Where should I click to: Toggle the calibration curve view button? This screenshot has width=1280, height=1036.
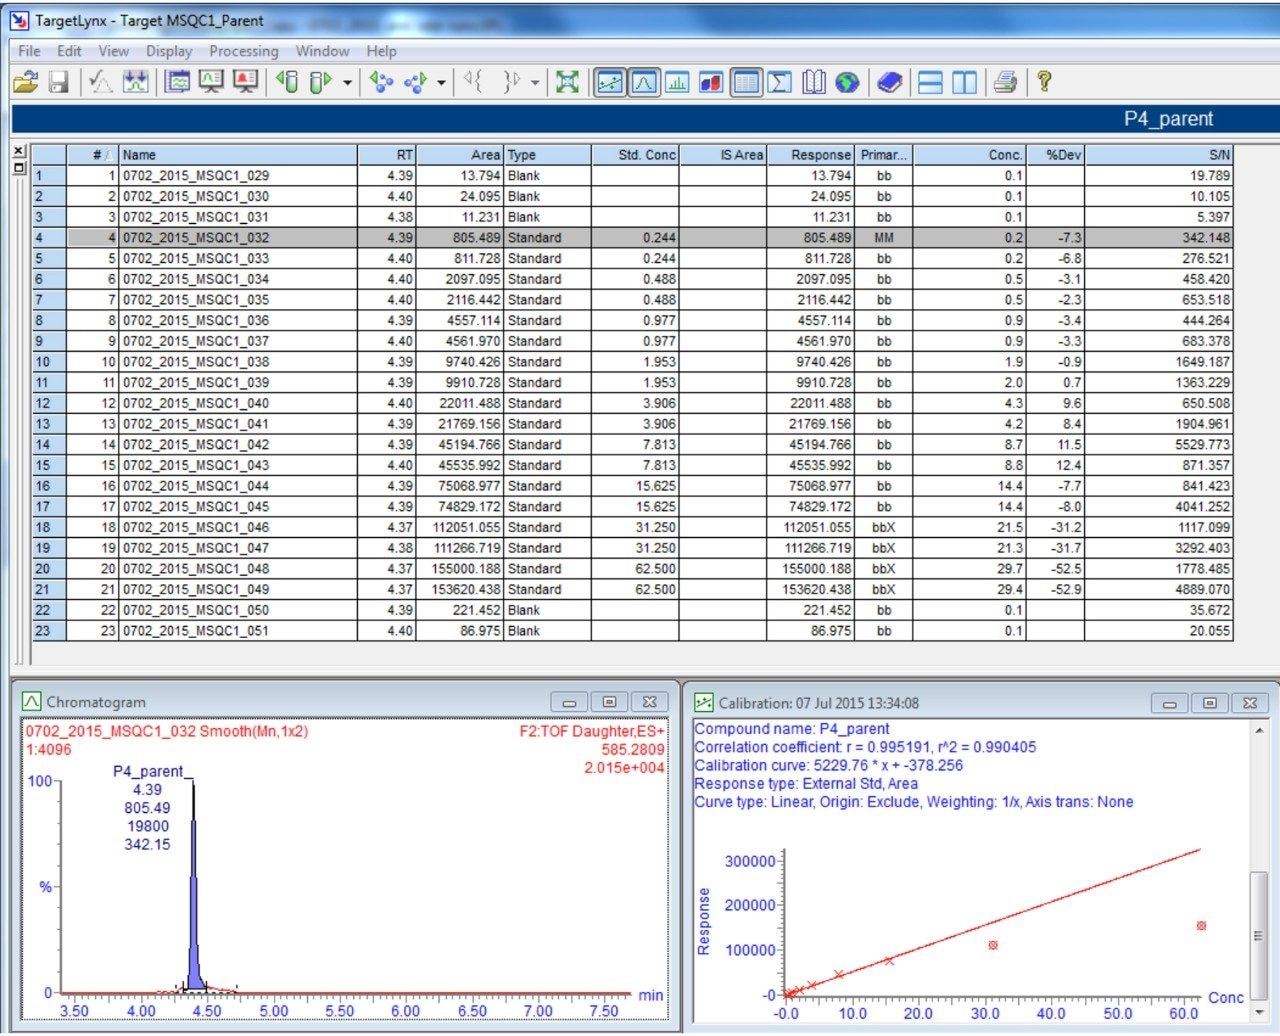tap(609, 82)
